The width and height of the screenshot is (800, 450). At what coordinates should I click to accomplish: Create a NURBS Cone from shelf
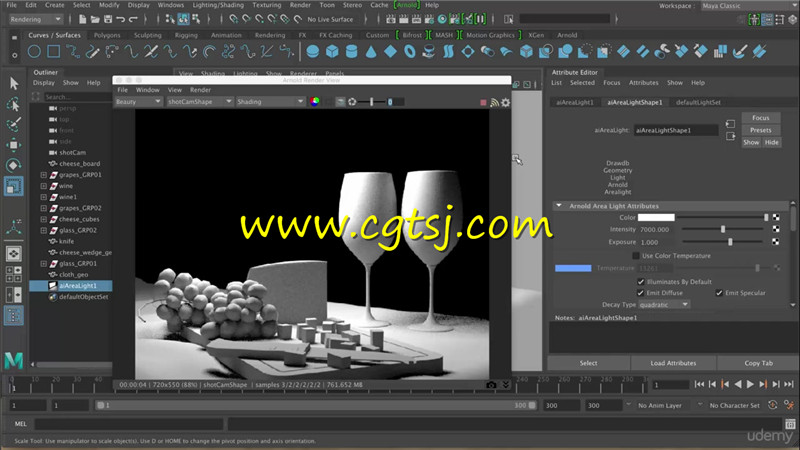pyautogui.click(x=371, y=52)
